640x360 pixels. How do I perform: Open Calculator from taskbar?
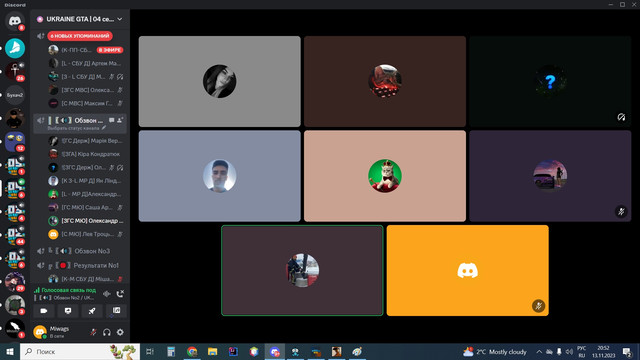pos(171,351)
